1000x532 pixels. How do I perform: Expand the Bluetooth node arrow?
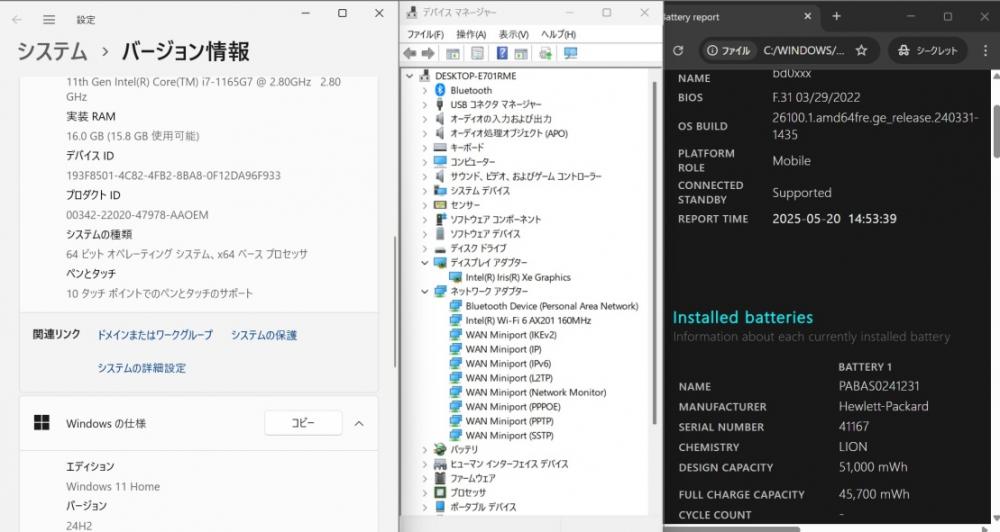pos(425,90)
